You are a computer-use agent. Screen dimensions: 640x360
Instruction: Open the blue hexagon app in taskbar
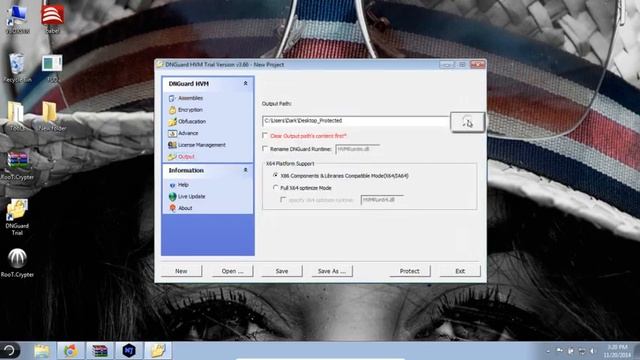point(129,351)
